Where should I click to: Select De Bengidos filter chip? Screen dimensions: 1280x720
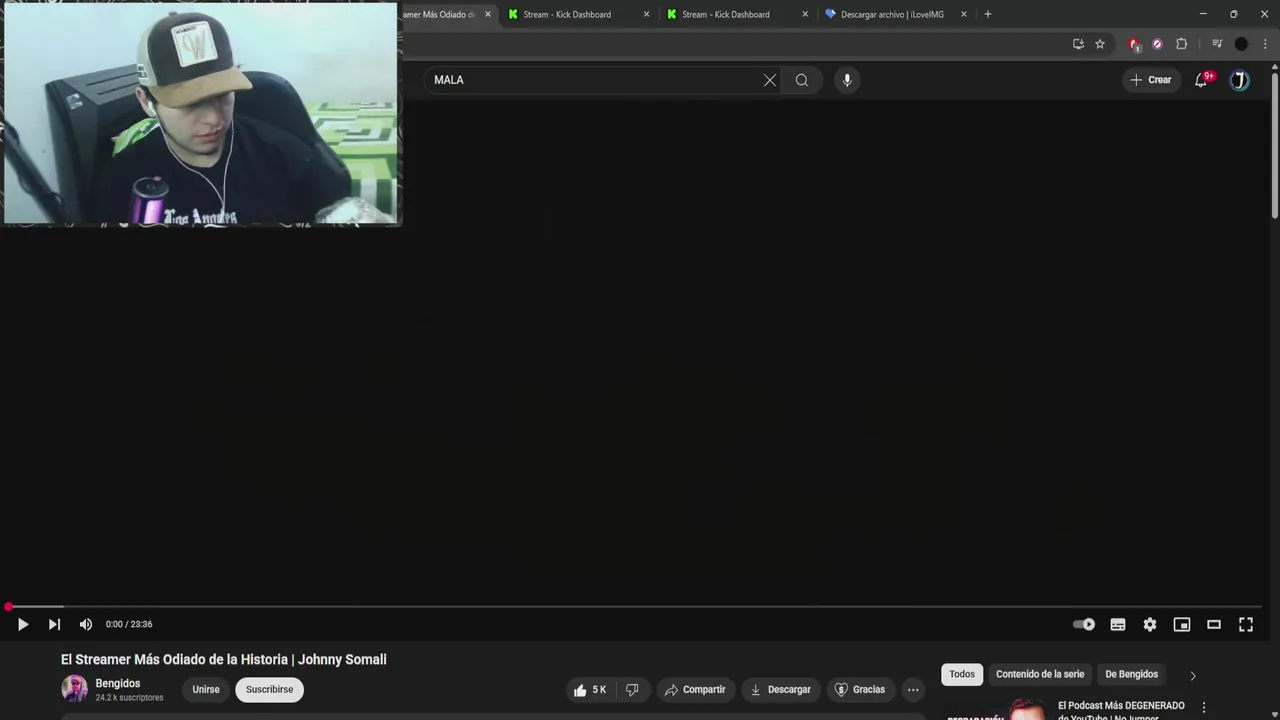(1131, 674)
